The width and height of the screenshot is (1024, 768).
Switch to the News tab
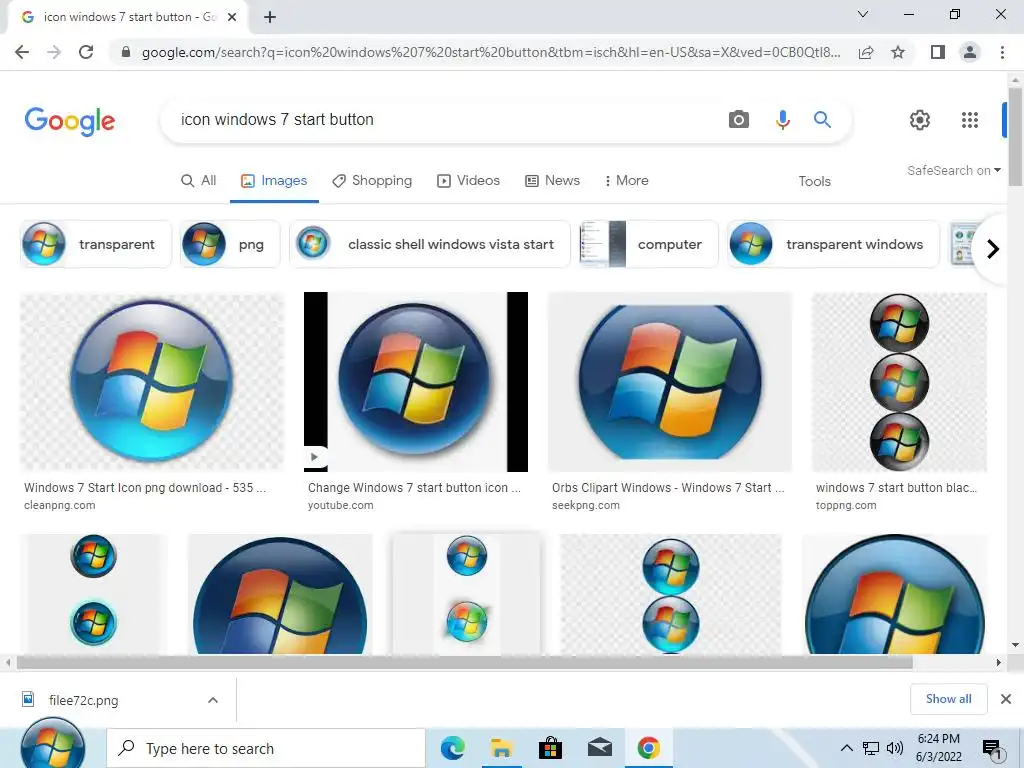(552, 180)
